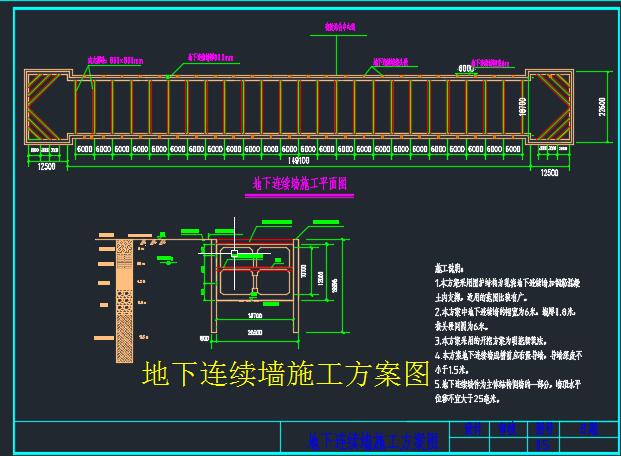Select the horizontal 19700 dimension under the cross-section

pos(255,316)
